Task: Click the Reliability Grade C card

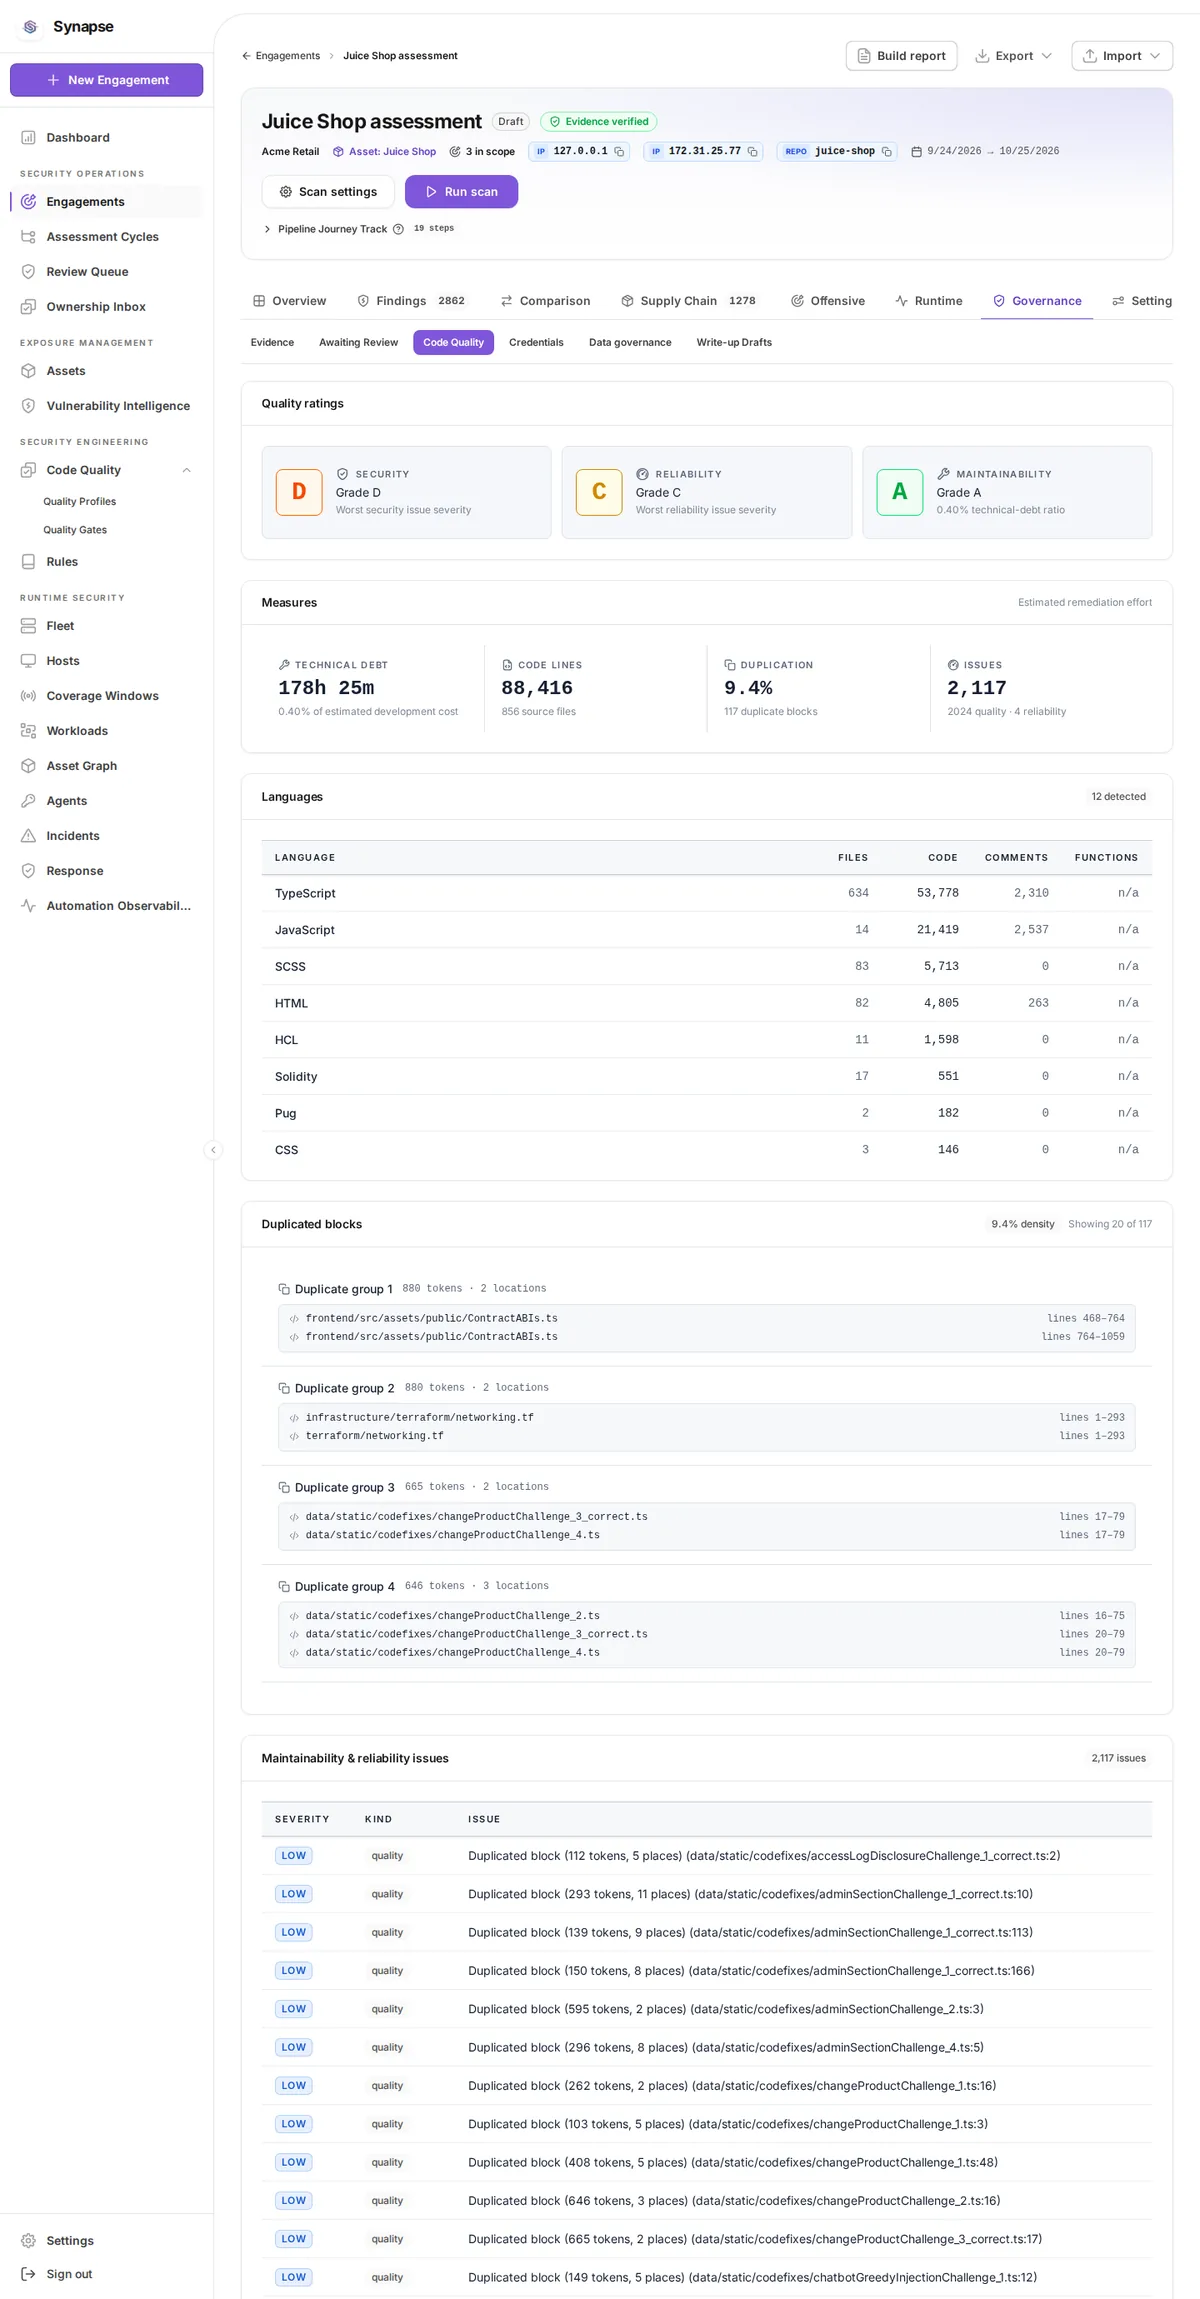Action: 706,492
